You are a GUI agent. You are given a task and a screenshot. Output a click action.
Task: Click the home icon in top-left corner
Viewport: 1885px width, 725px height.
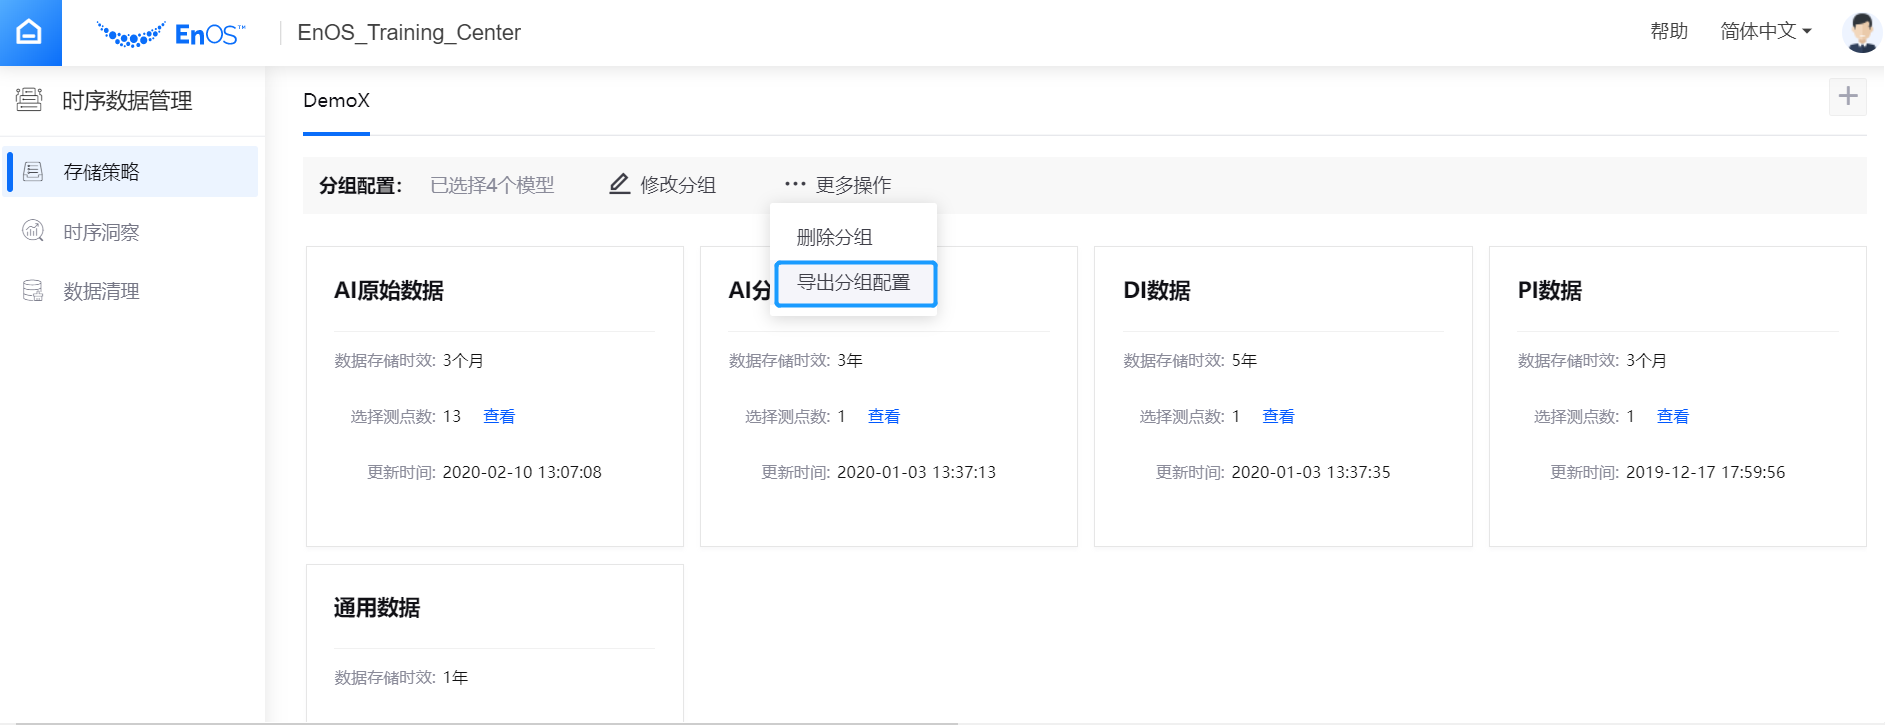[x=30, y=32]
